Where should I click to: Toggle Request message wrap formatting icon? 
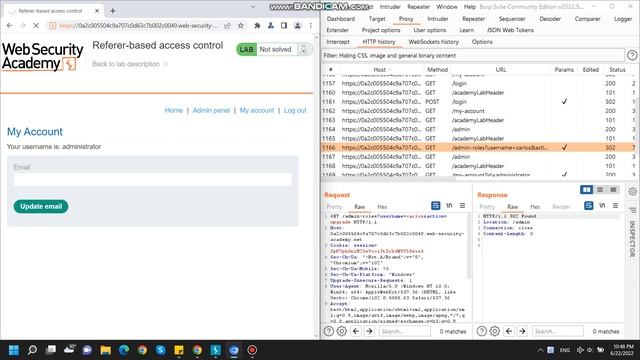436,206
